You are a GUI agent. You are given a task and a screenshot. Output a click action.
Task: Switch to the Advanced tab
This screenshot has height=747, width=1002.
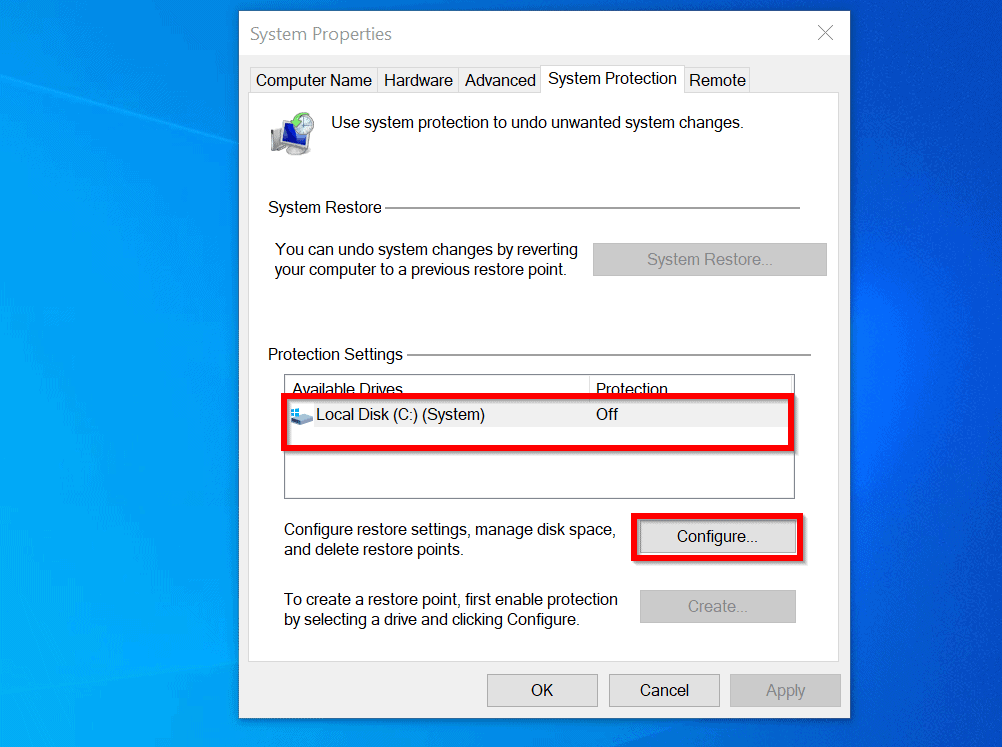tap(499, 80)
